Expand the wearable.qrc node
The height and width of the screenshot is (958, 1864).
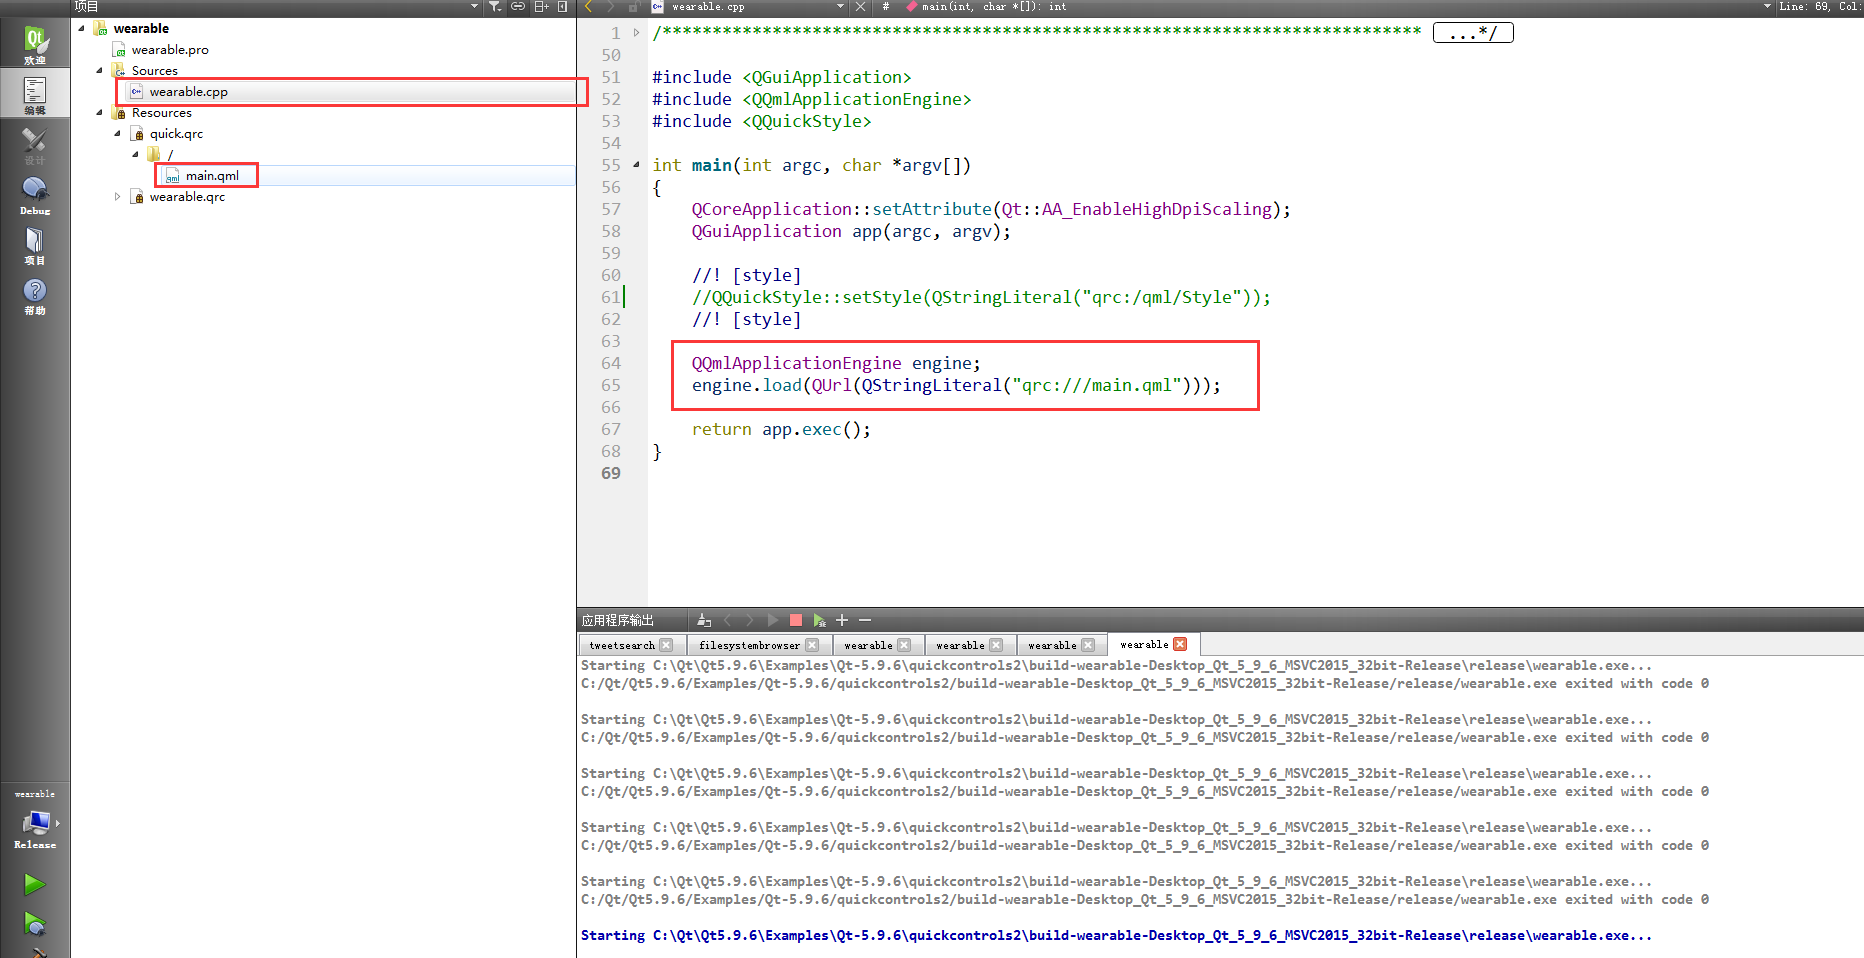point(117,196)
